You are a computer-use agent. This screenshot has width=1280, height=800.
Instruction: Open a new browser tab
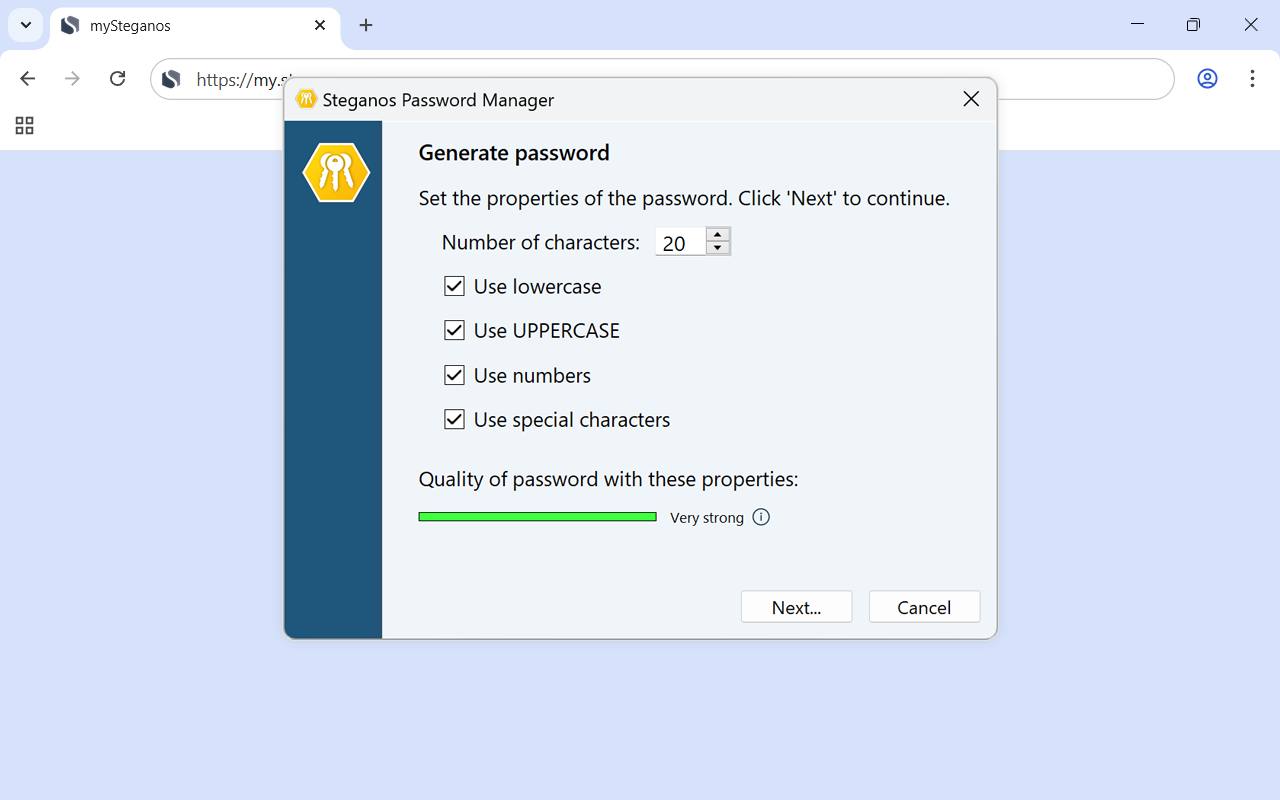(x=366, y=26)
